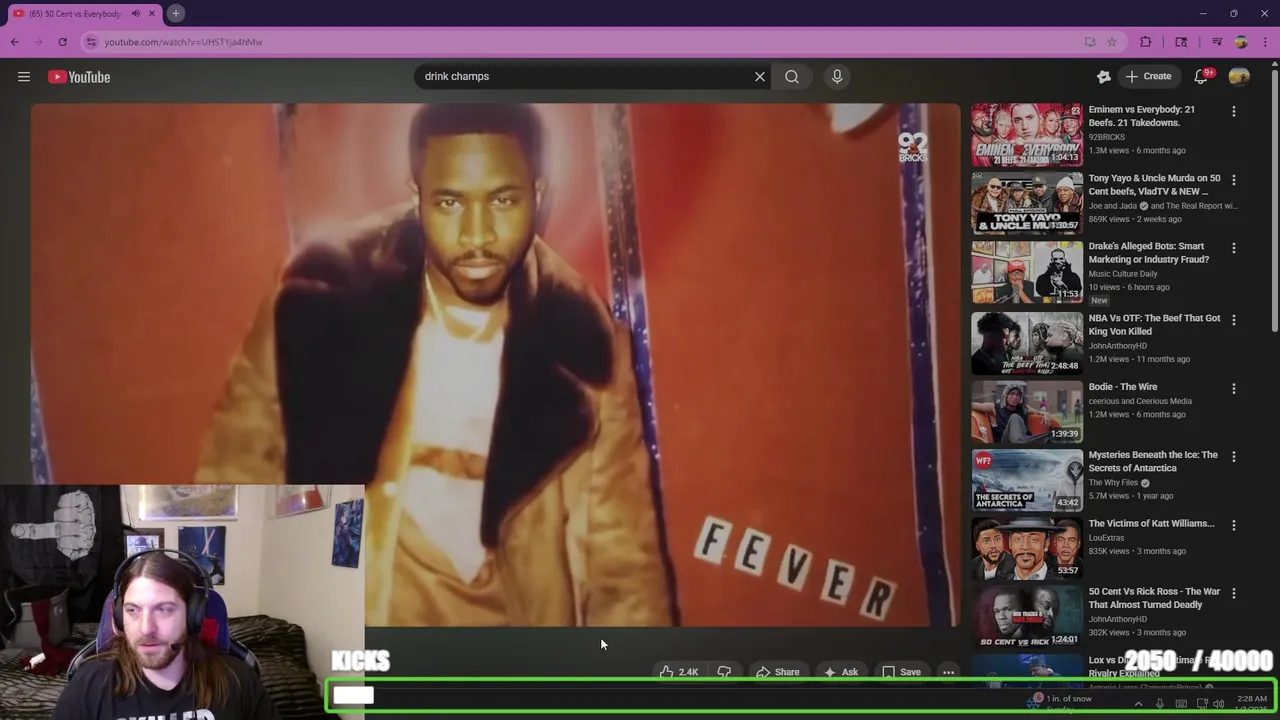Open Eminem vs Everybody thumbnail
This screenshot has width=1280, height=720.
click(x=1027, y=134)
